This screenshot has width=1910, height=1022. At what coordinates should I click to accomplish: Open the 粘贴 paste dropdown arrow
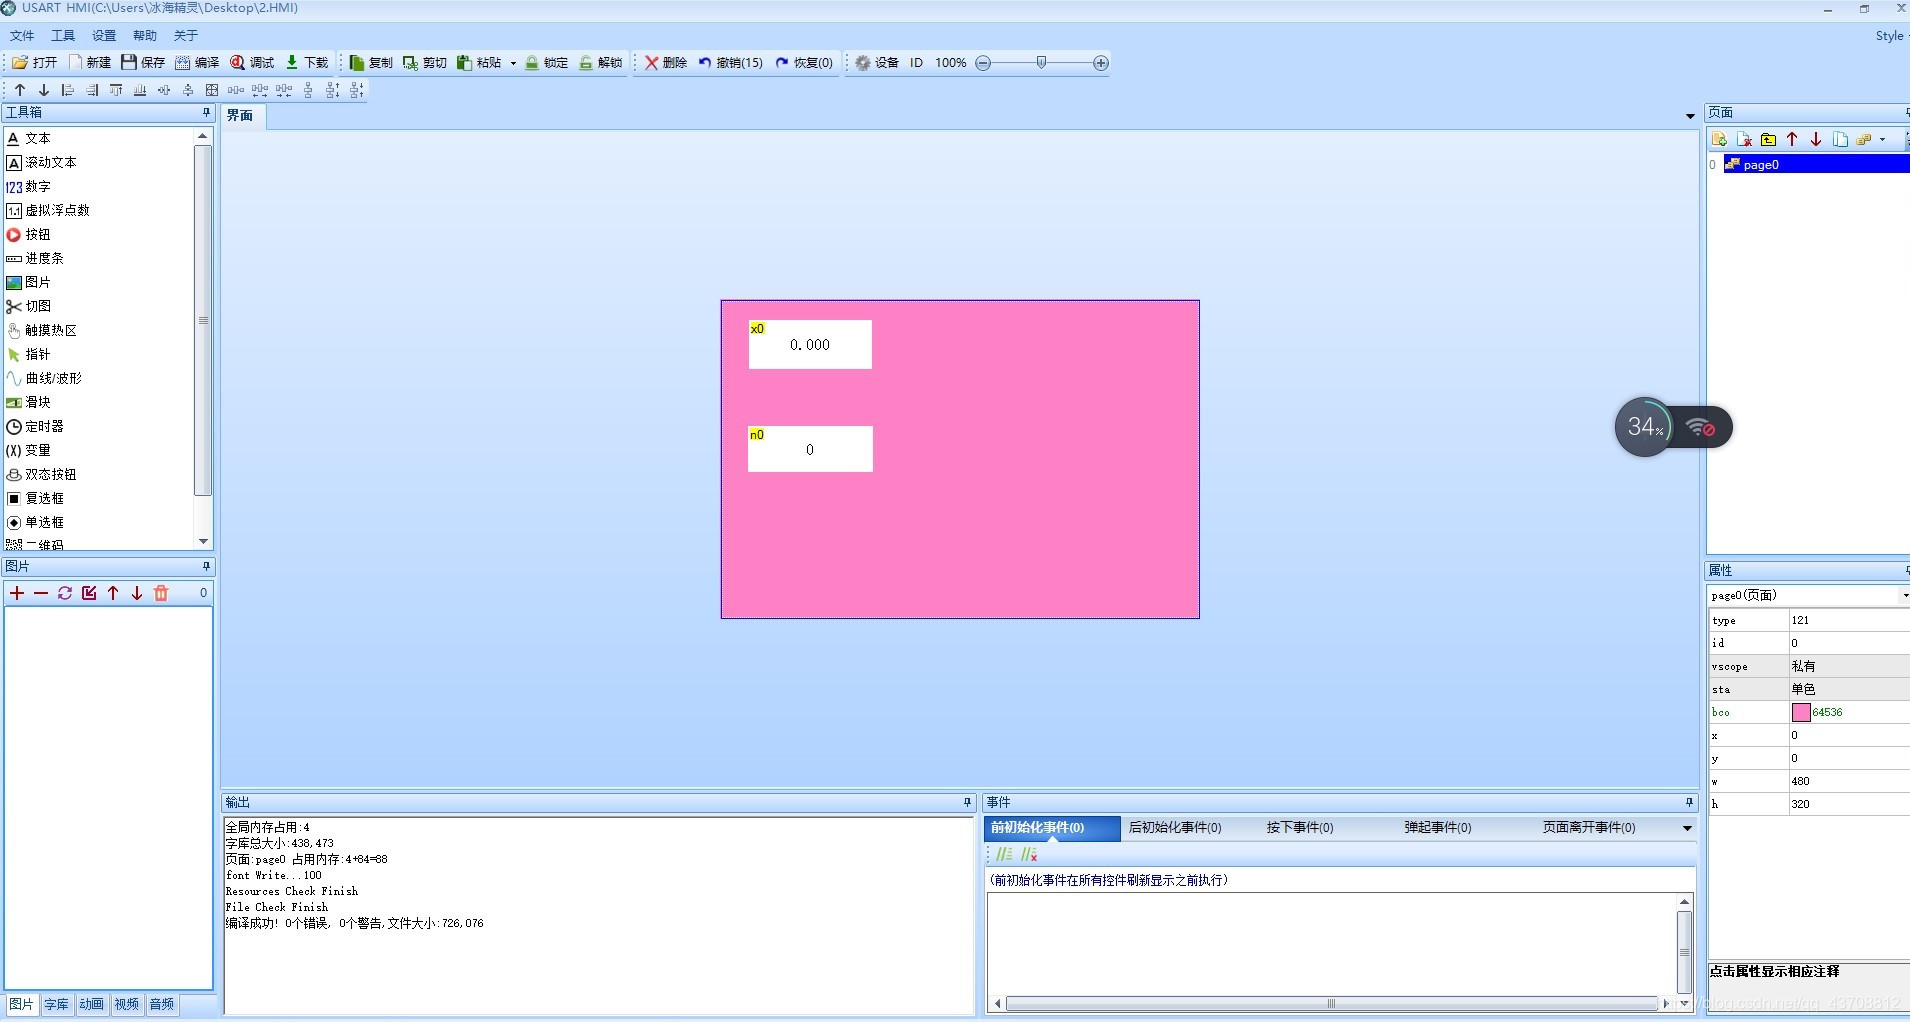[x=513, y=62]
